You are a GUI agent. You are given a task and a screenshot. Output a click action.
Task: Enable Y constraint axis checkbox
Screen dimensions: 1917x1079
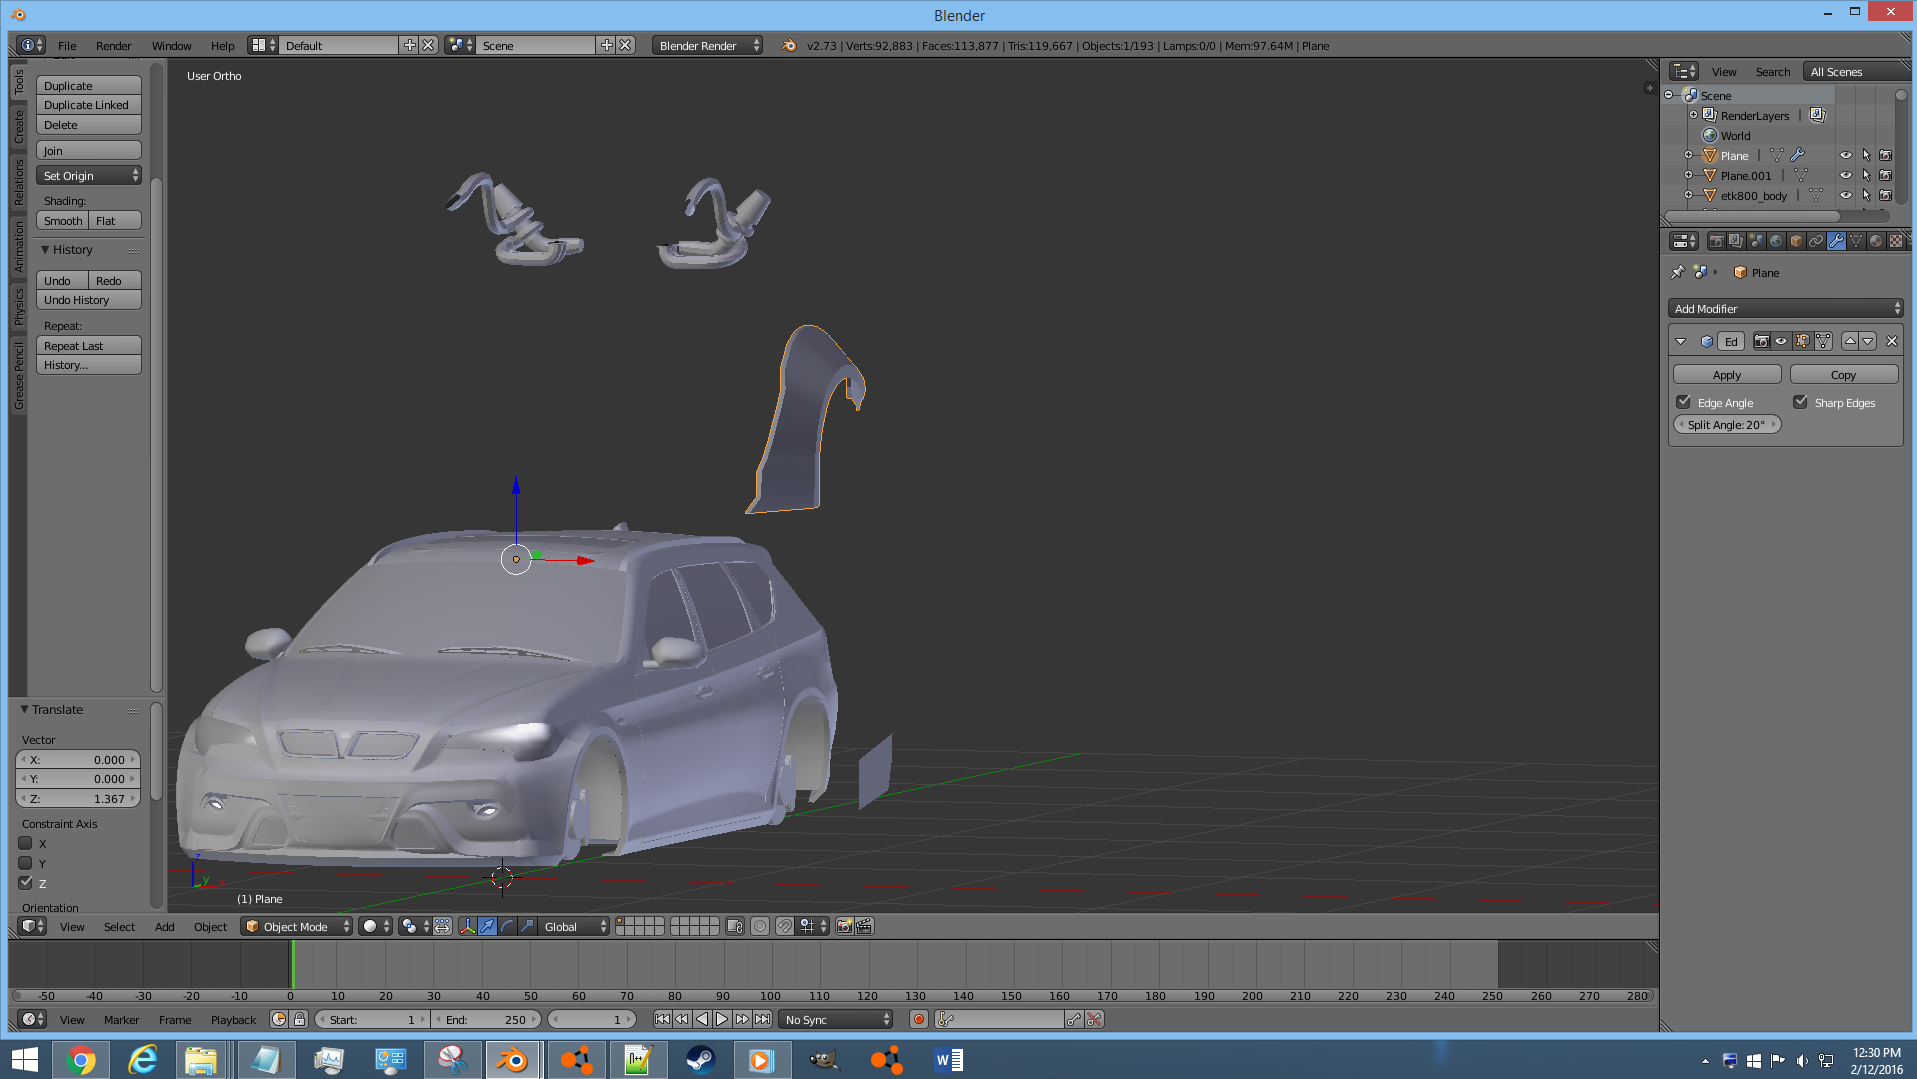click(x=26, y=863)
